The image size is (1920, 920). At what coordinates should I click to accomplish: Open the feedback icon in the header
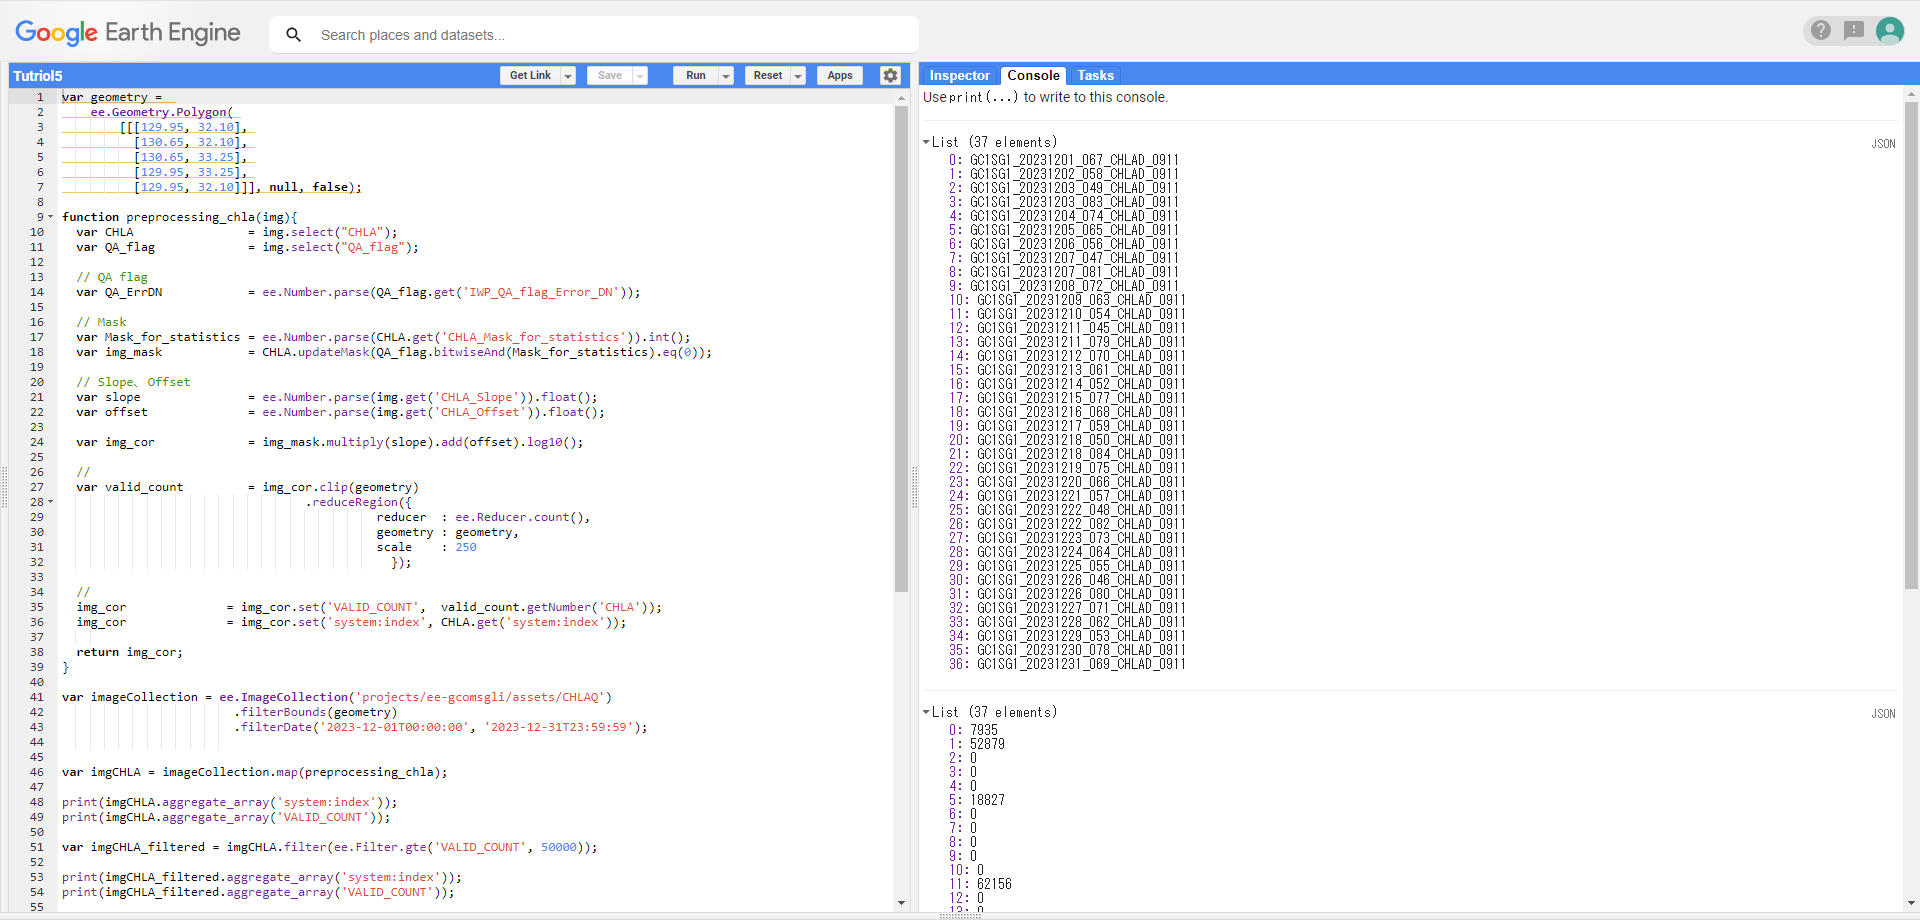[x=1854, y=31]
